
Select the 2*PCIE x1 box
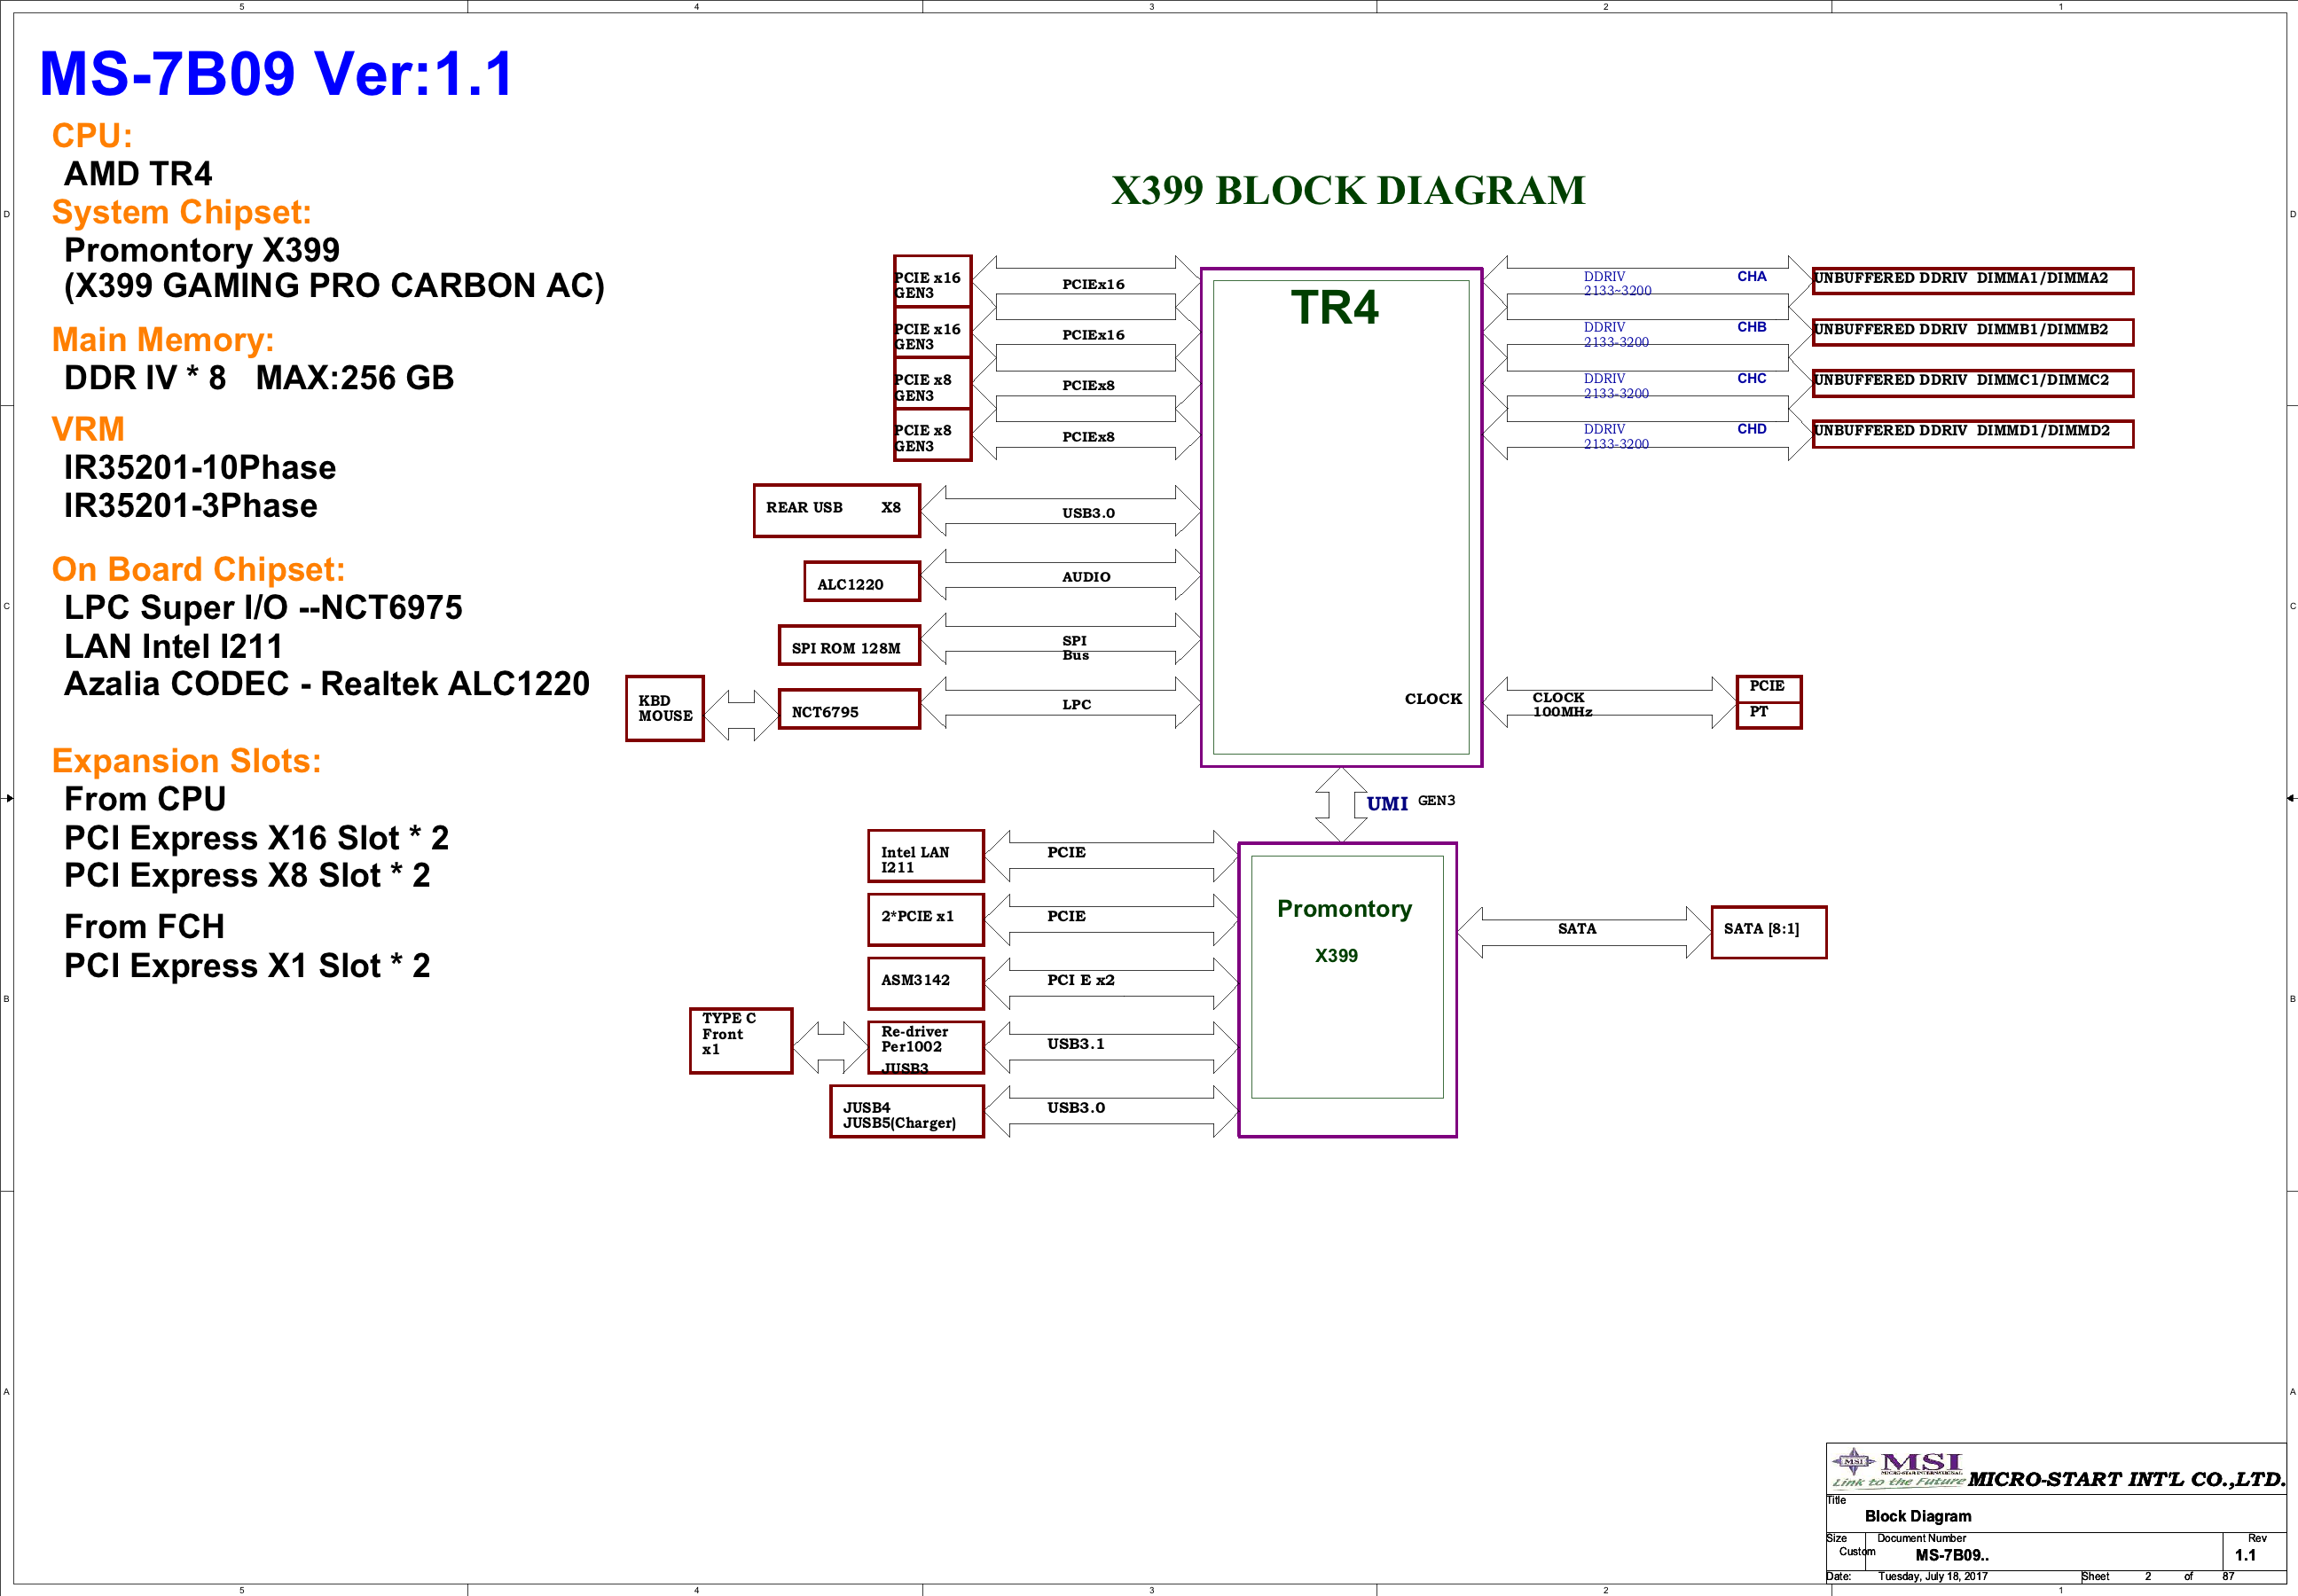pyautogui.click(x=925, y=919)
